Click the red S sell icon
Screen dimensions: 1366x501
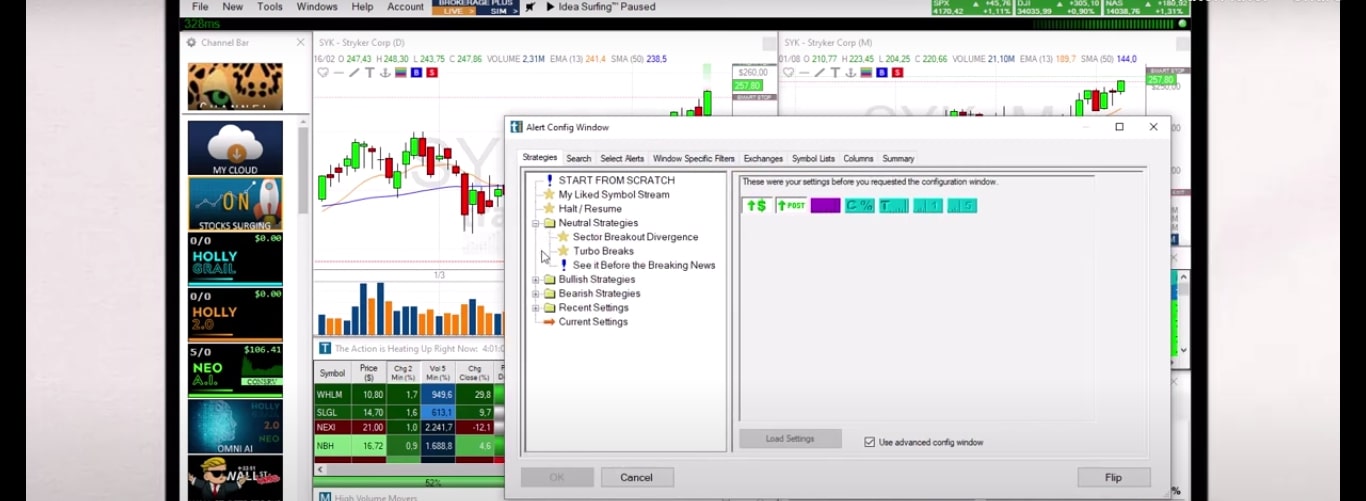coord(432,73)
